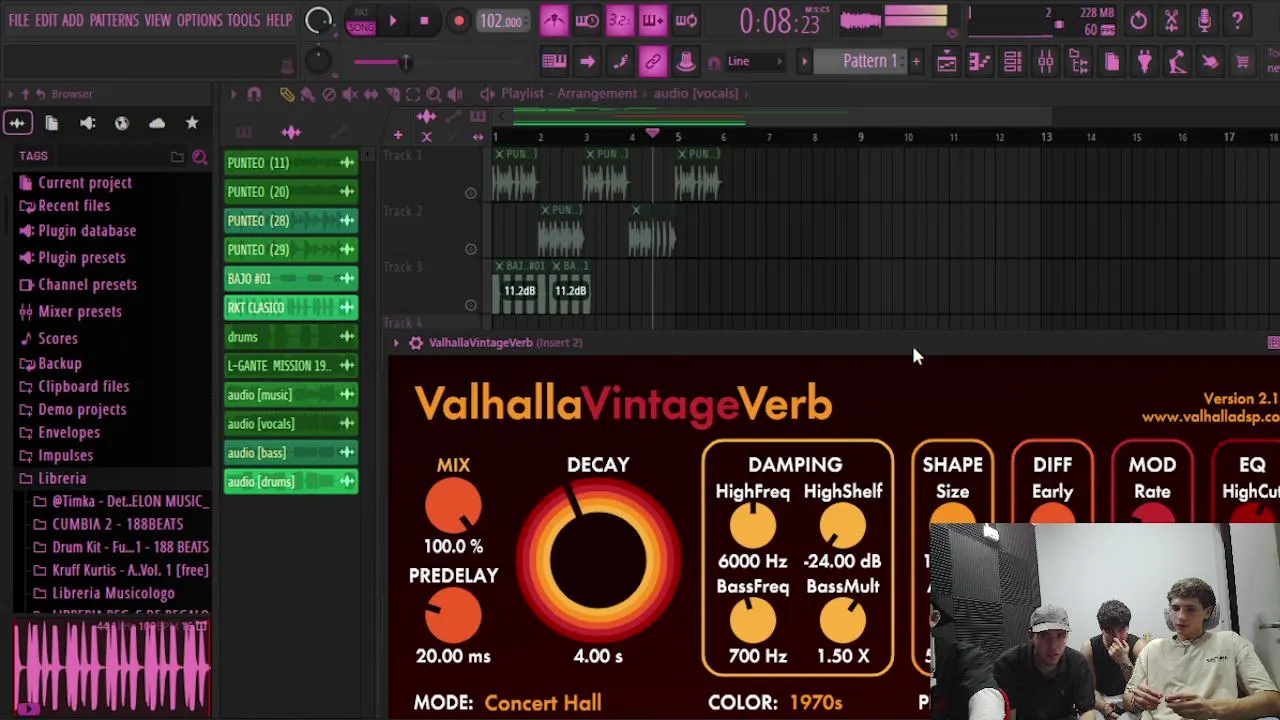The image size is (1280, 720).
Task: Open the HELP menu
Action: (x=279, y=20)
